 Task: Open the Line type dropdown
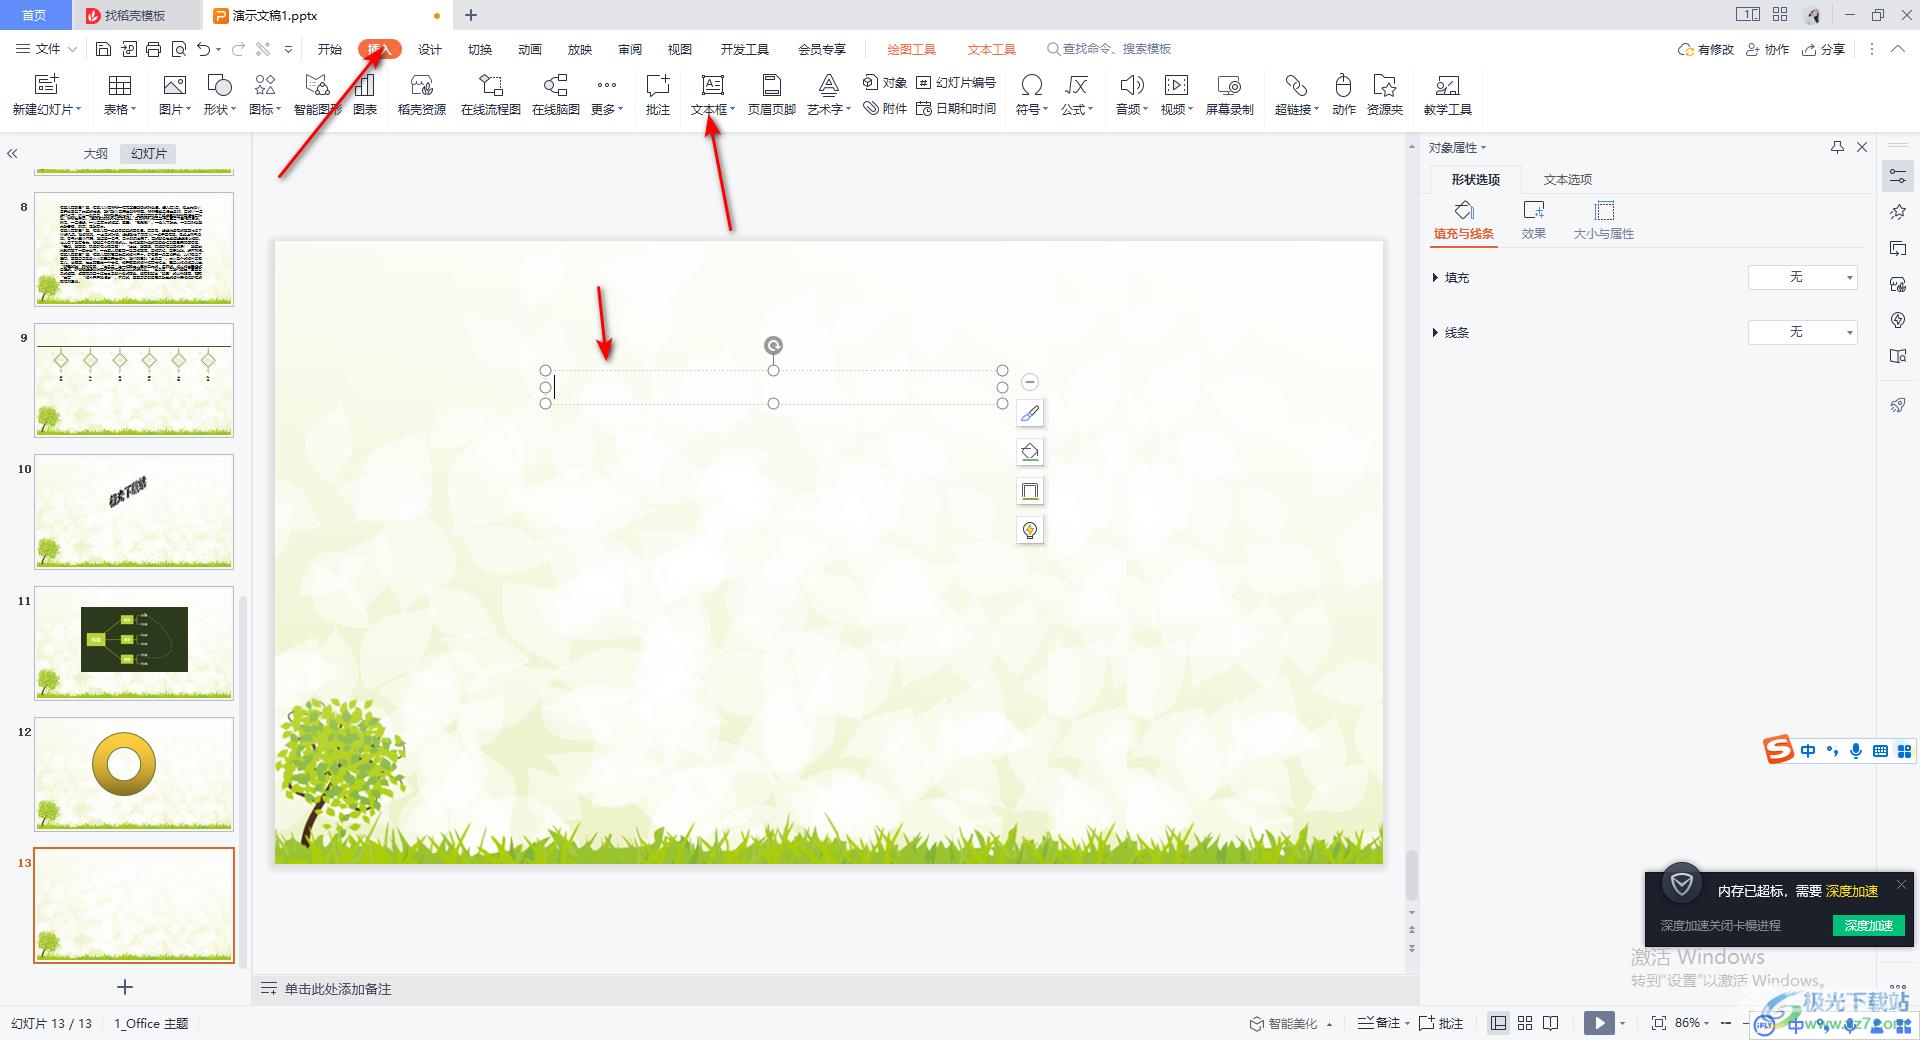[1802, 332]
